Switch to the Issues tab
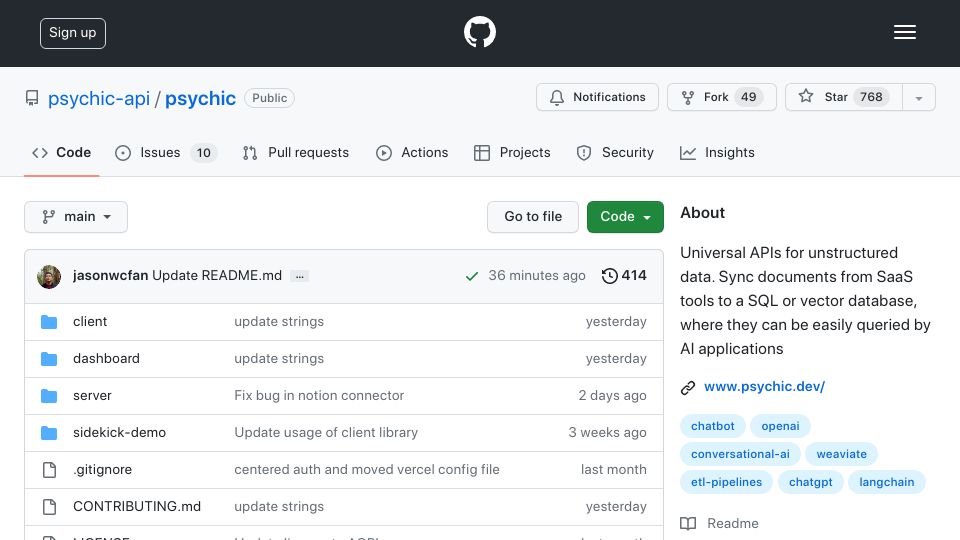 click(x=166, y=152)
